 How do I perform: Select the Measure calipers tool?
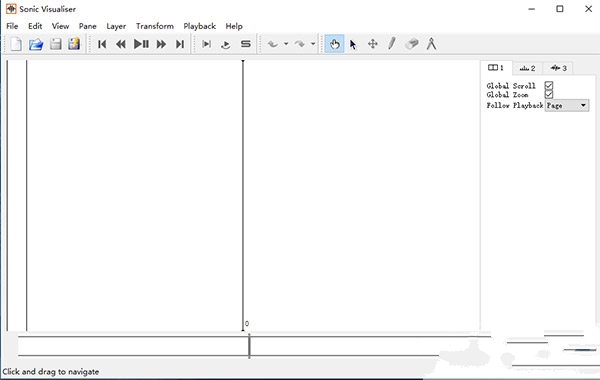click(x=432, y=44)
